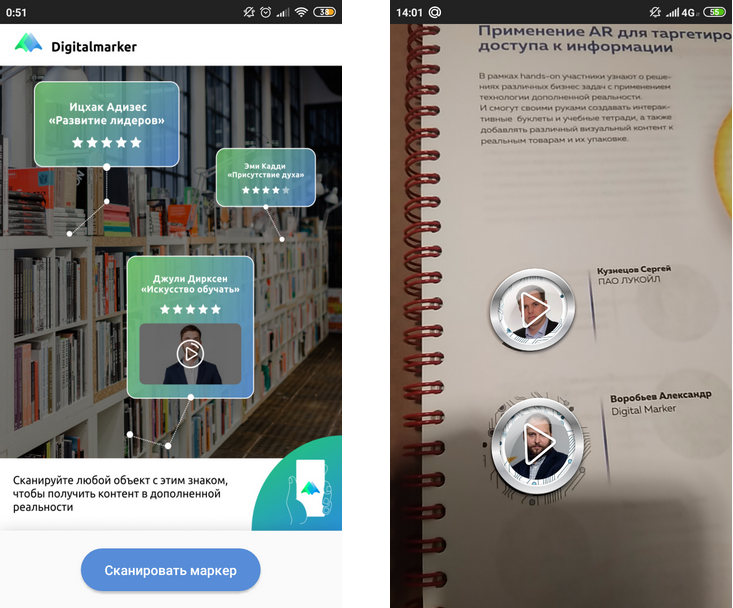
Task: Click the star rating under Искусство обучать
Action: [190, 309]
